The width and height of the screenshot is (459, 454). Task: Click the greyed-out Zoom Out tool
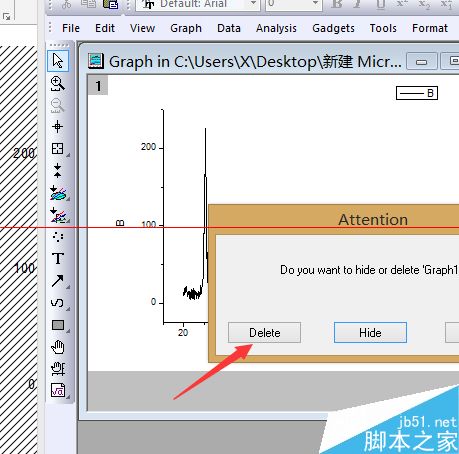57,105
